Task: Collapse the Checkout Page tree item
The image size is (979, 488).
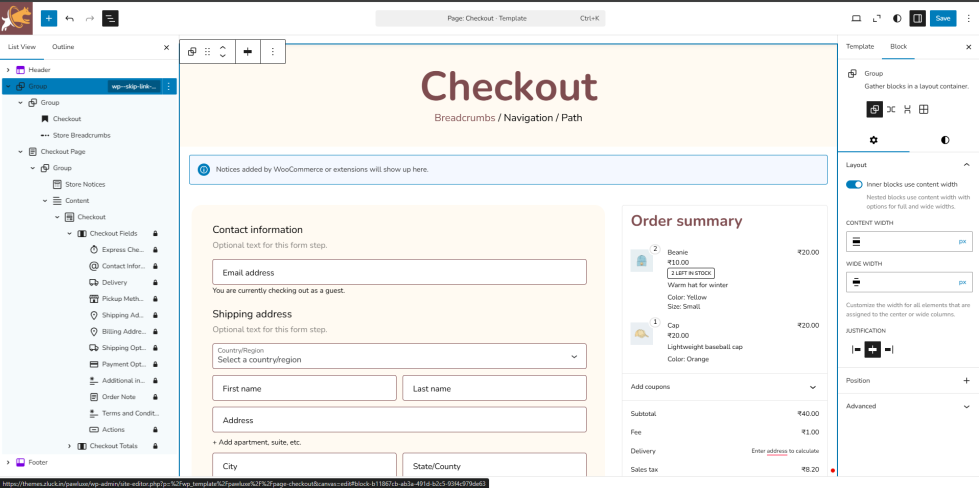Action: tap(21, 152)
